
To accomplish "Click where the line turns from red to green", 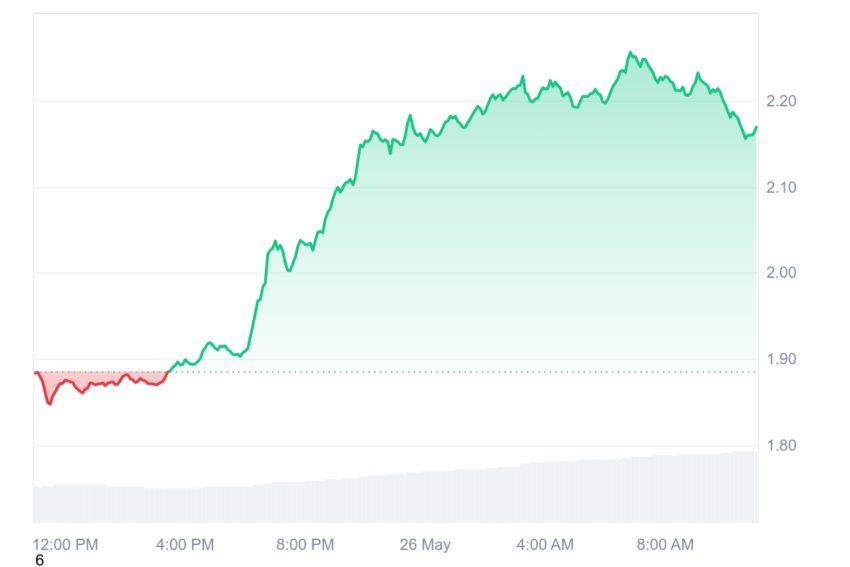I will click(169, 371).
